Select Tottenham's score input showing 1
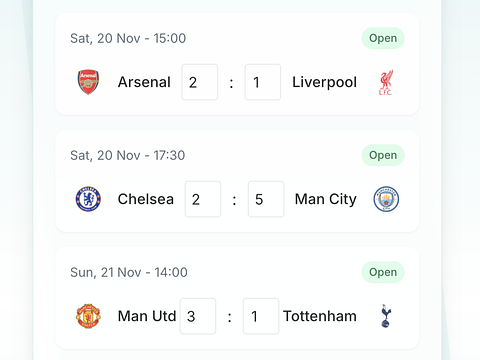 tap(261, 316)
